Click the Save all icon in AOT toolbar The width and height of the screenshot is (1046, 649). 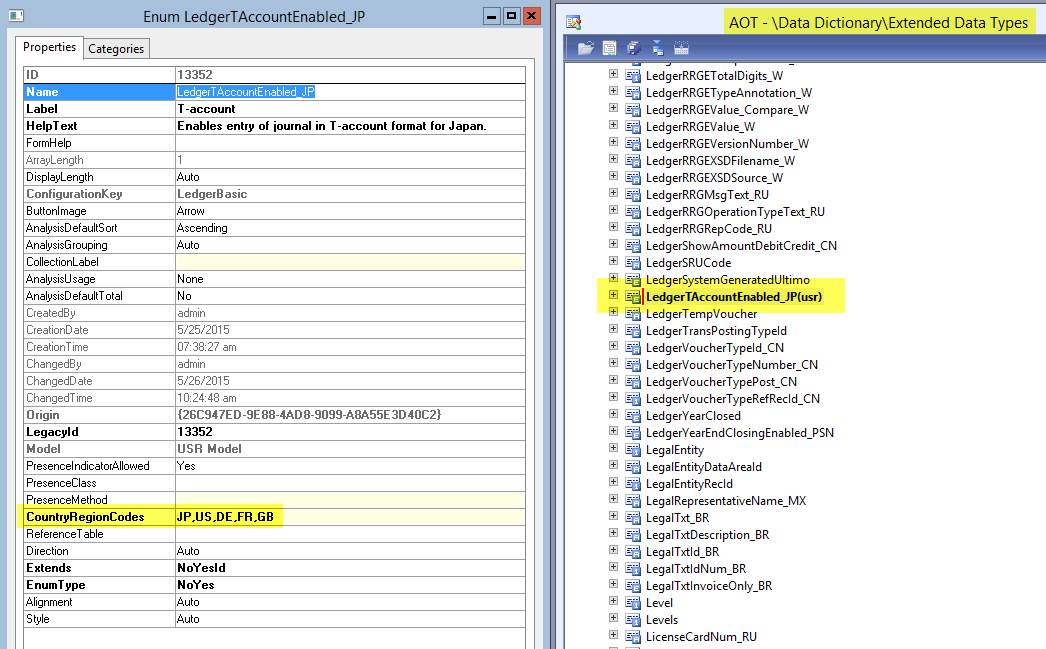tap(633, 47)
